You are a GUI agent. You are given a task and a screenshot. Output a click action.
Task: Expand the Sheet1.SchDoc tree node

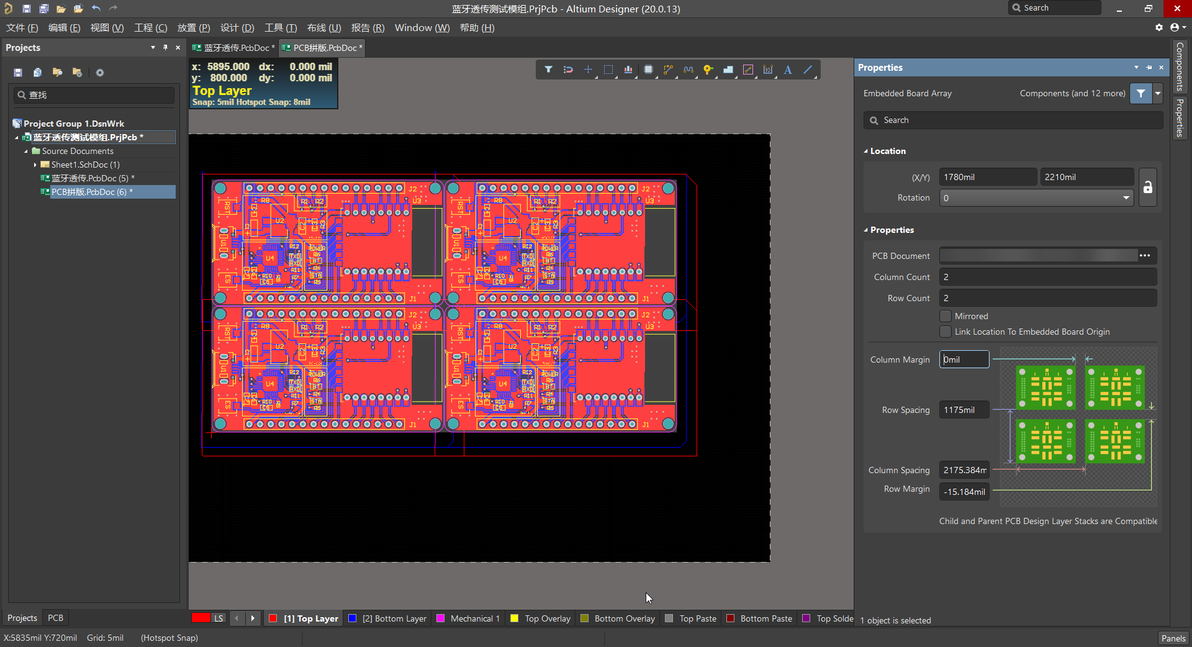click(35, 165)
